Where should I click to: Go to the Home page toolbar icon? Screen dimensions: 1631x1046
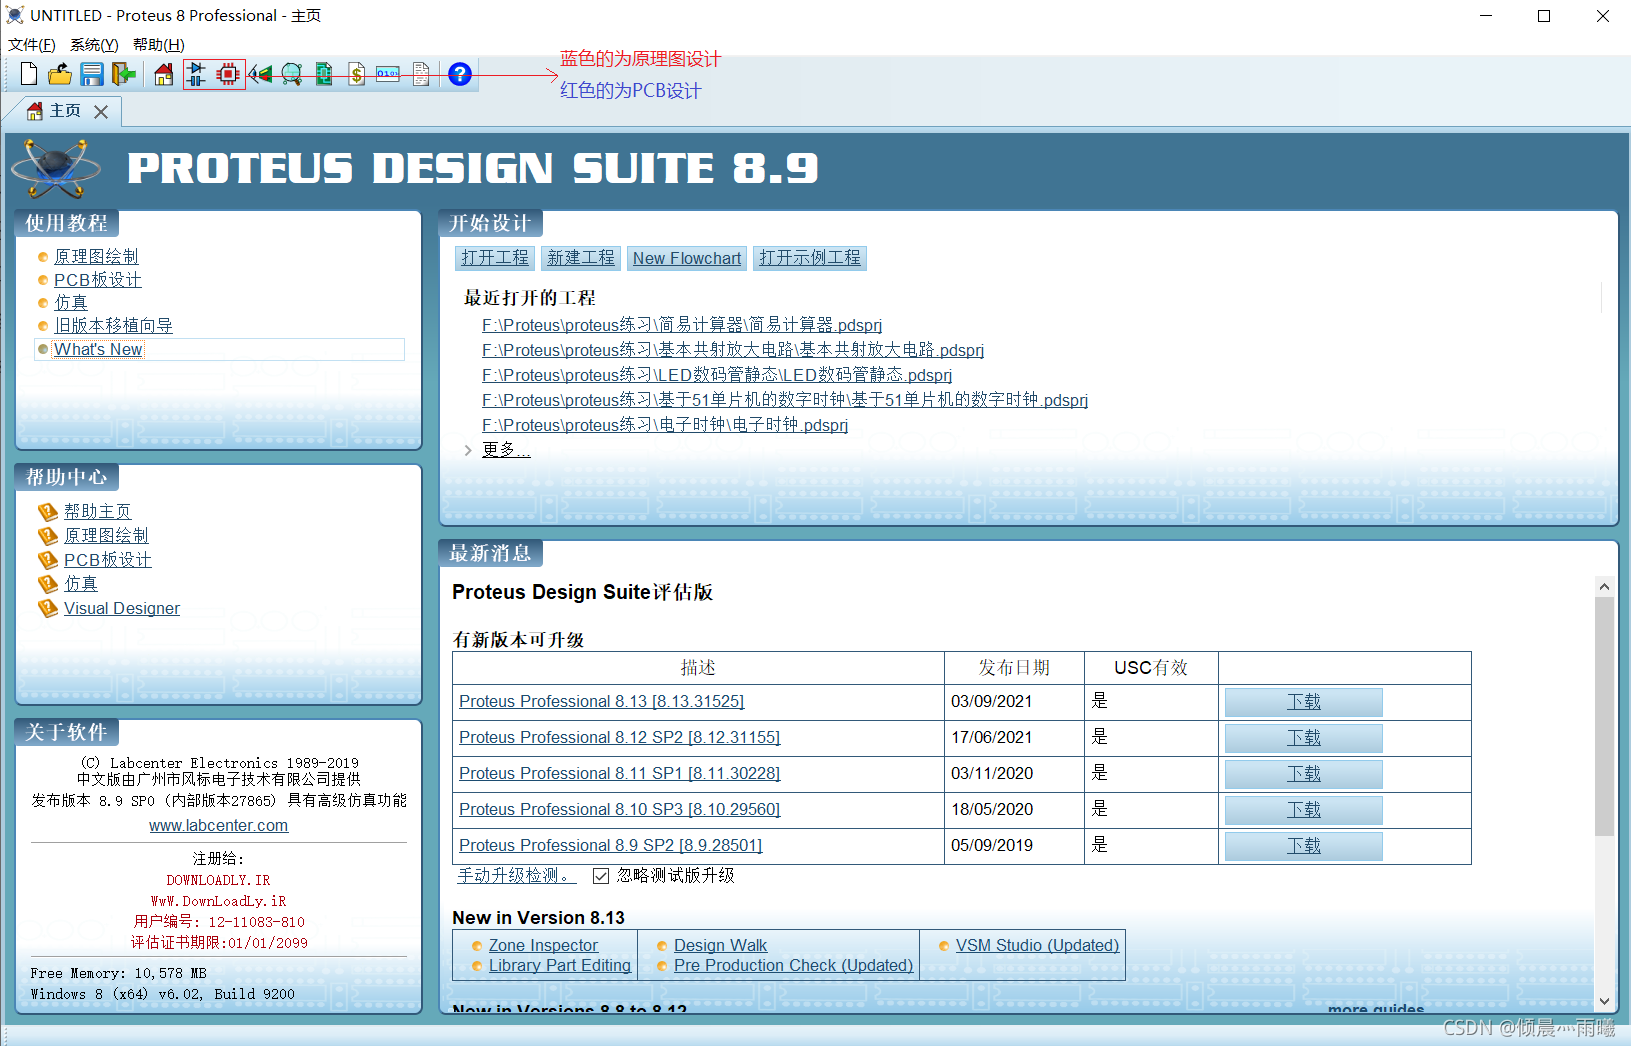point(164,74)
